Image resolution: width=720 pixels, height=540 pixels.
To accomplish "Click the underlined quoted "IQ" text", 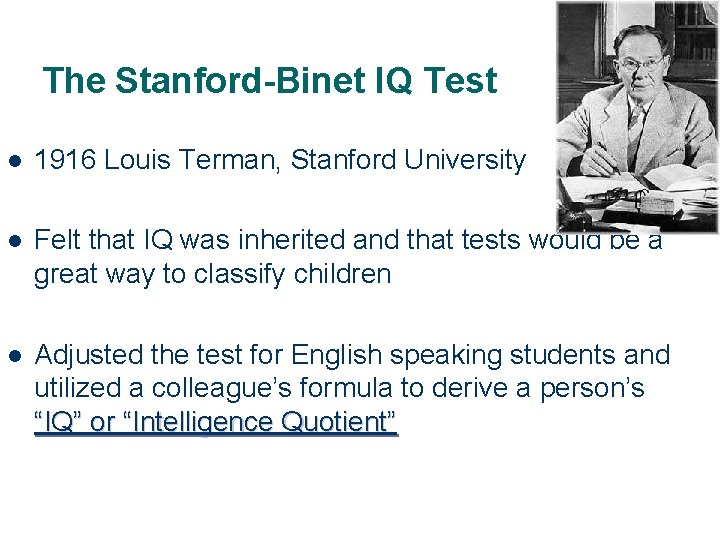I will pos(58,422).
